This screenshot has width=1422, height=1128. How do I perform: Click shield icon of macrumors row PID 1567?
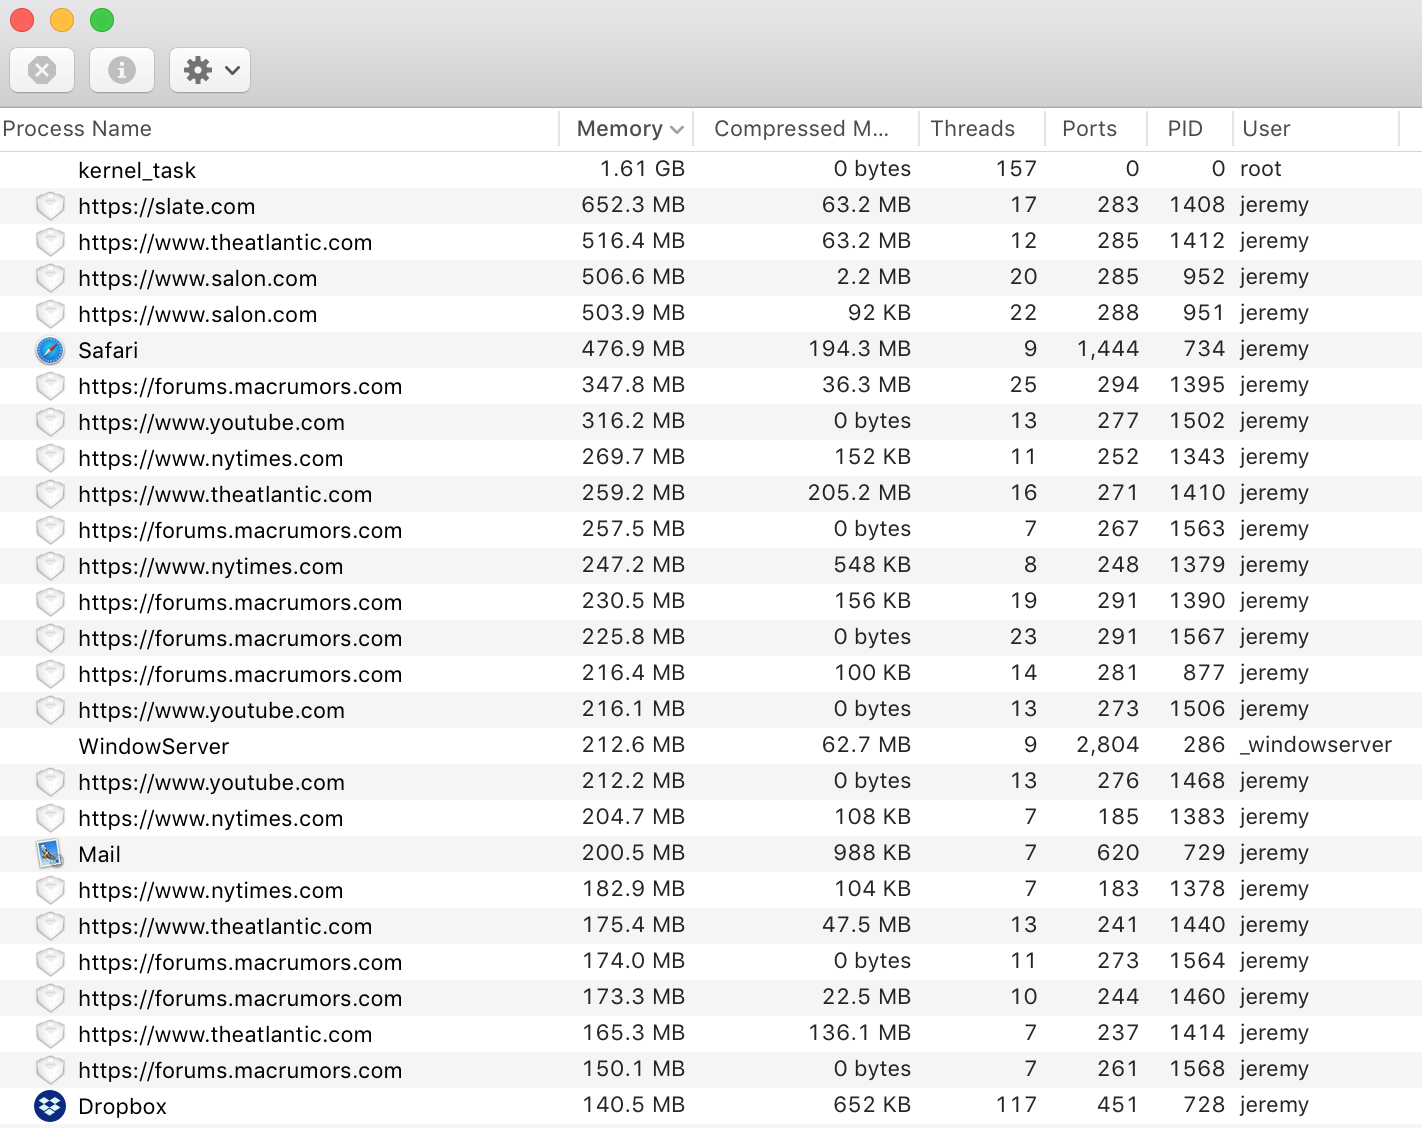[x=50, y=638]
